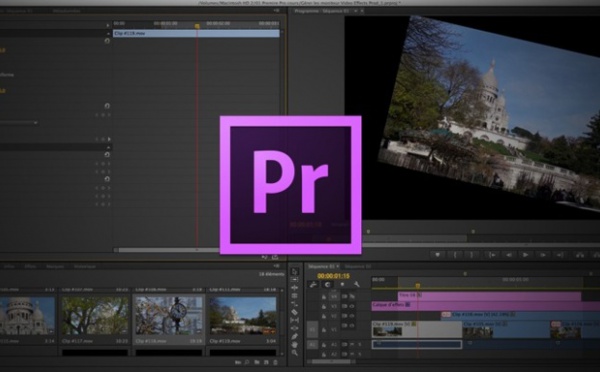
Task: Open the Historique panel tab
Action: [85, 266]
